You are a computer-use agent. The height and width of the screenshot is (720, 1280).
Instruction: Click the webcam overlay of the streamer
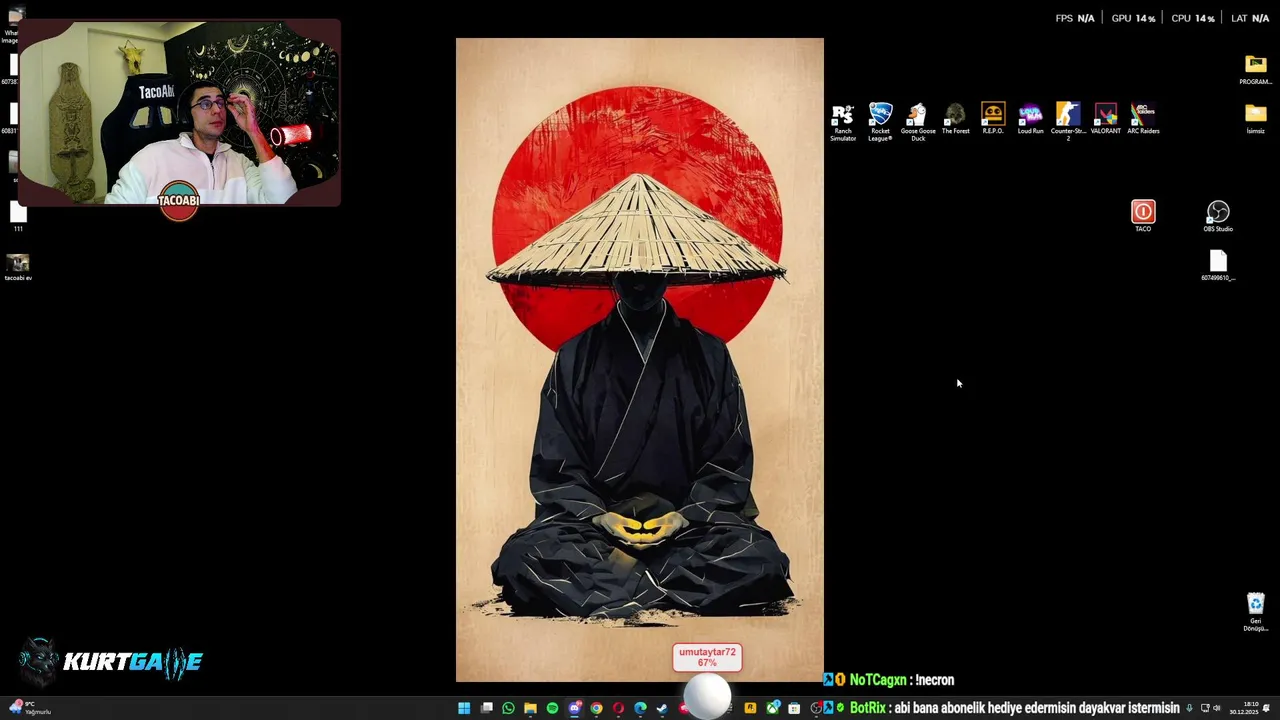pos(180,113)
